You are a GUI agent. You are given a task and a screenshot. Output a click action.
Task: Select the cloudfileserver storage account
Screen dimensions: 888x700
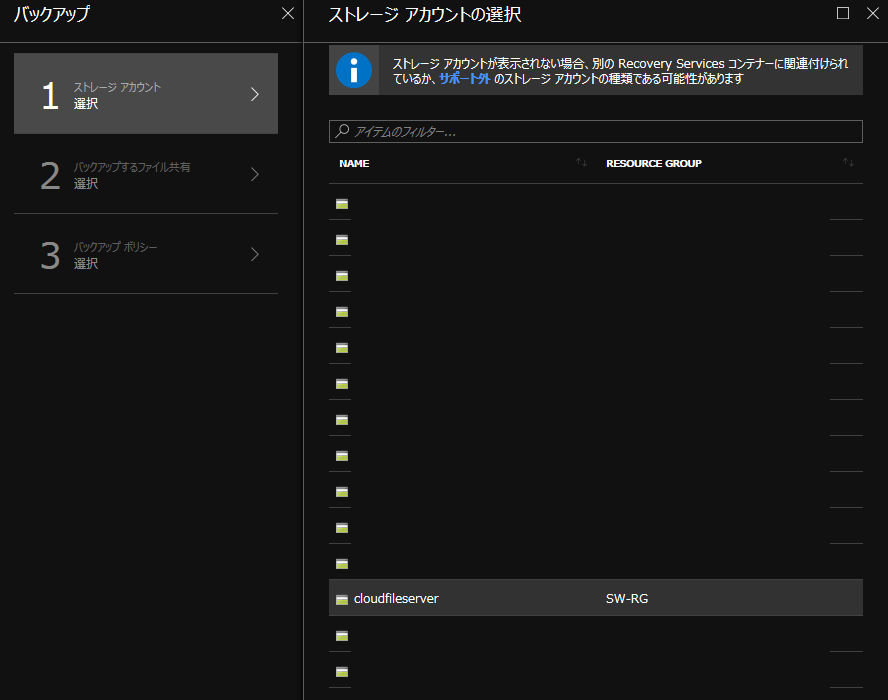click(396, 599)
